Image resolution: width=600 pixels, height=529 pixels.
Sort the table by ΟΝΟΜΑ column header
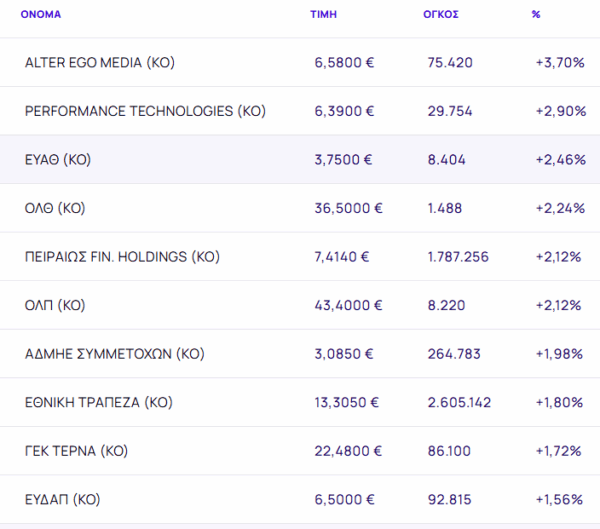(x=41, y=14)
